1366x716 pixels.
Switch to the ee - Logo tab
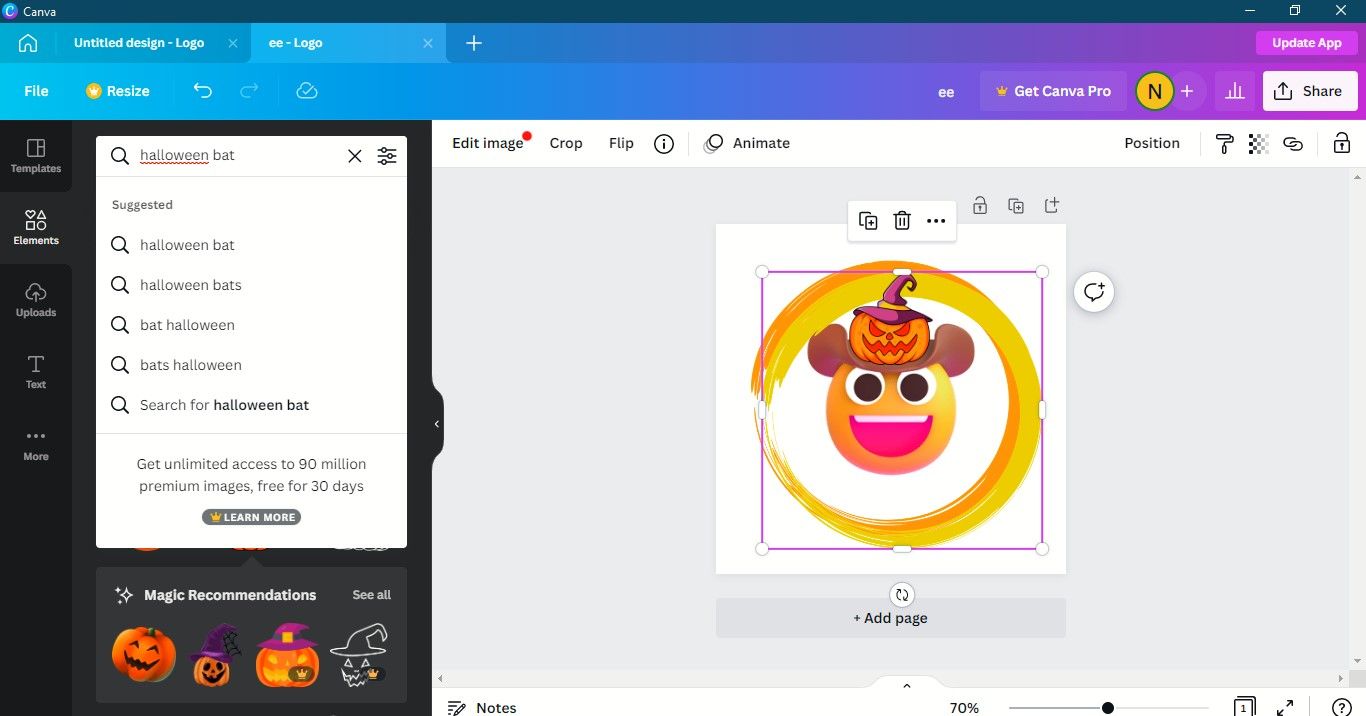pos(296,43)
